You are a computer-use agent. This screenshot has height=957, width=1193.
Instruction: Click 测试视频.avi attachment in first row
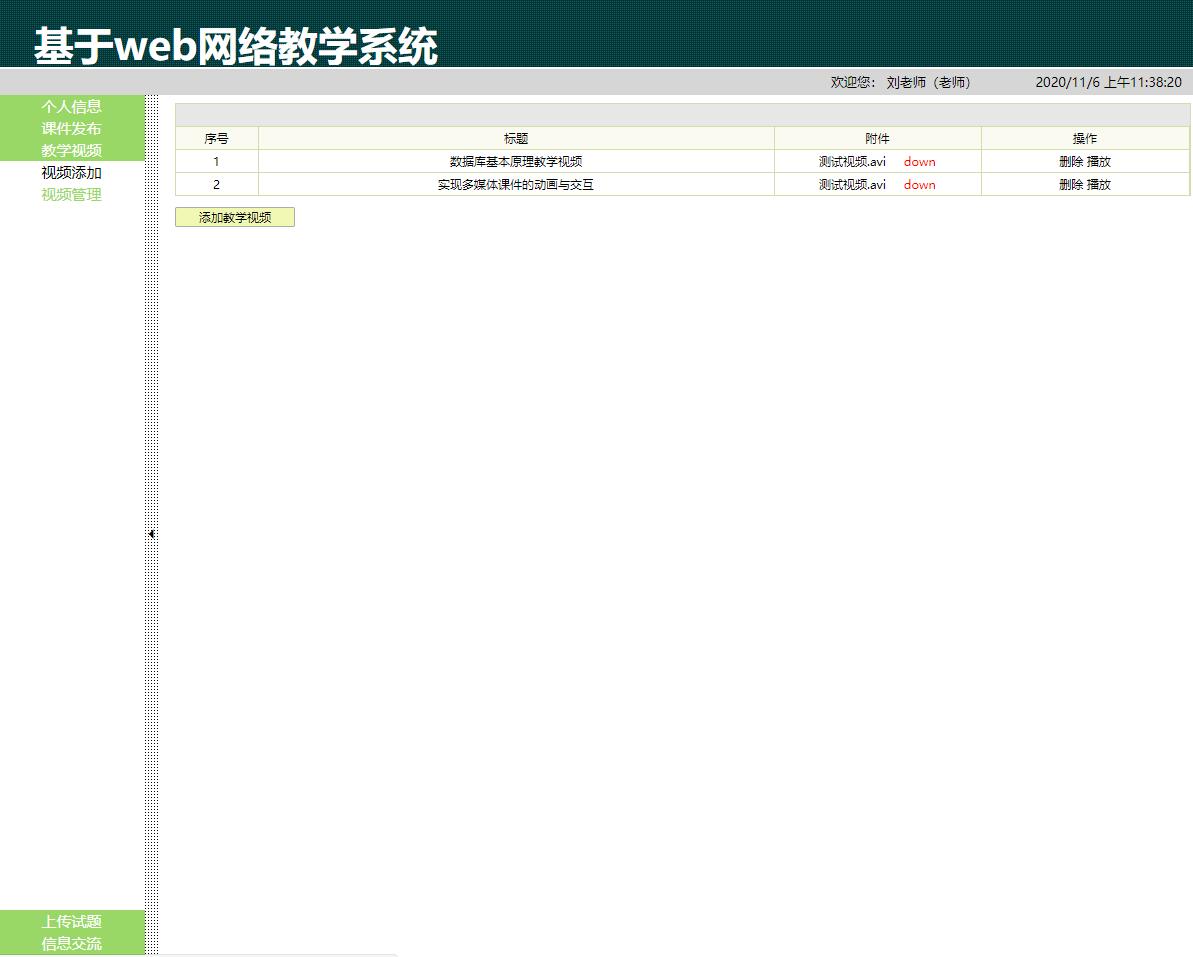tap(852, 161)
